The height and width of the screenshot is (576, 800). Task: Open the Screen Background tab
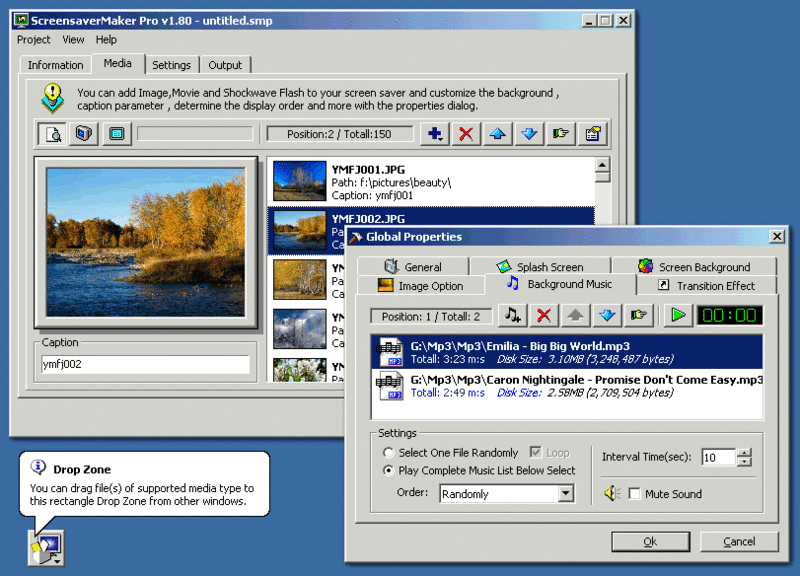(694, 266)
